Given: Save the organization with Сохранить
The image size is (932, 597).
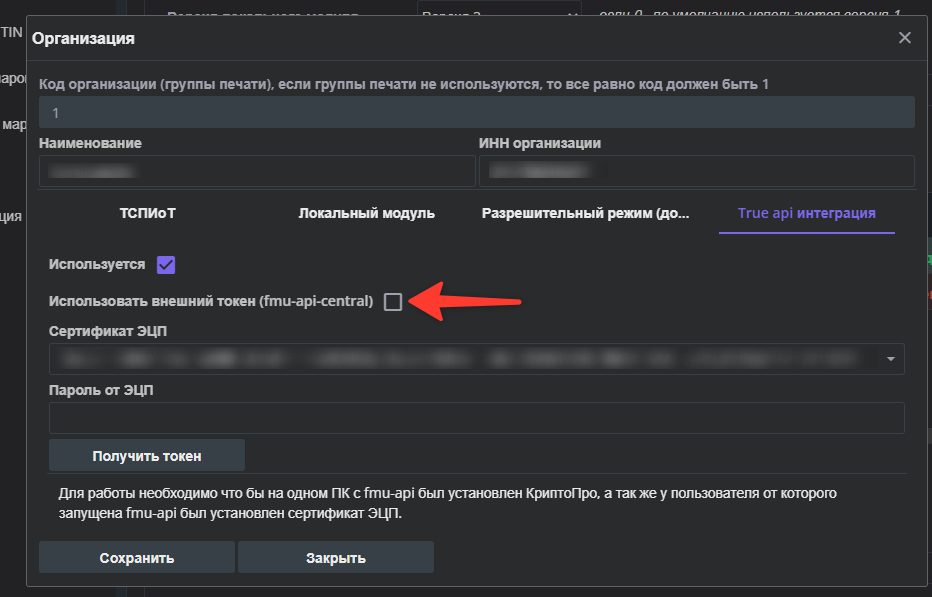Looking at the screenshot, I should click(137, 558).
